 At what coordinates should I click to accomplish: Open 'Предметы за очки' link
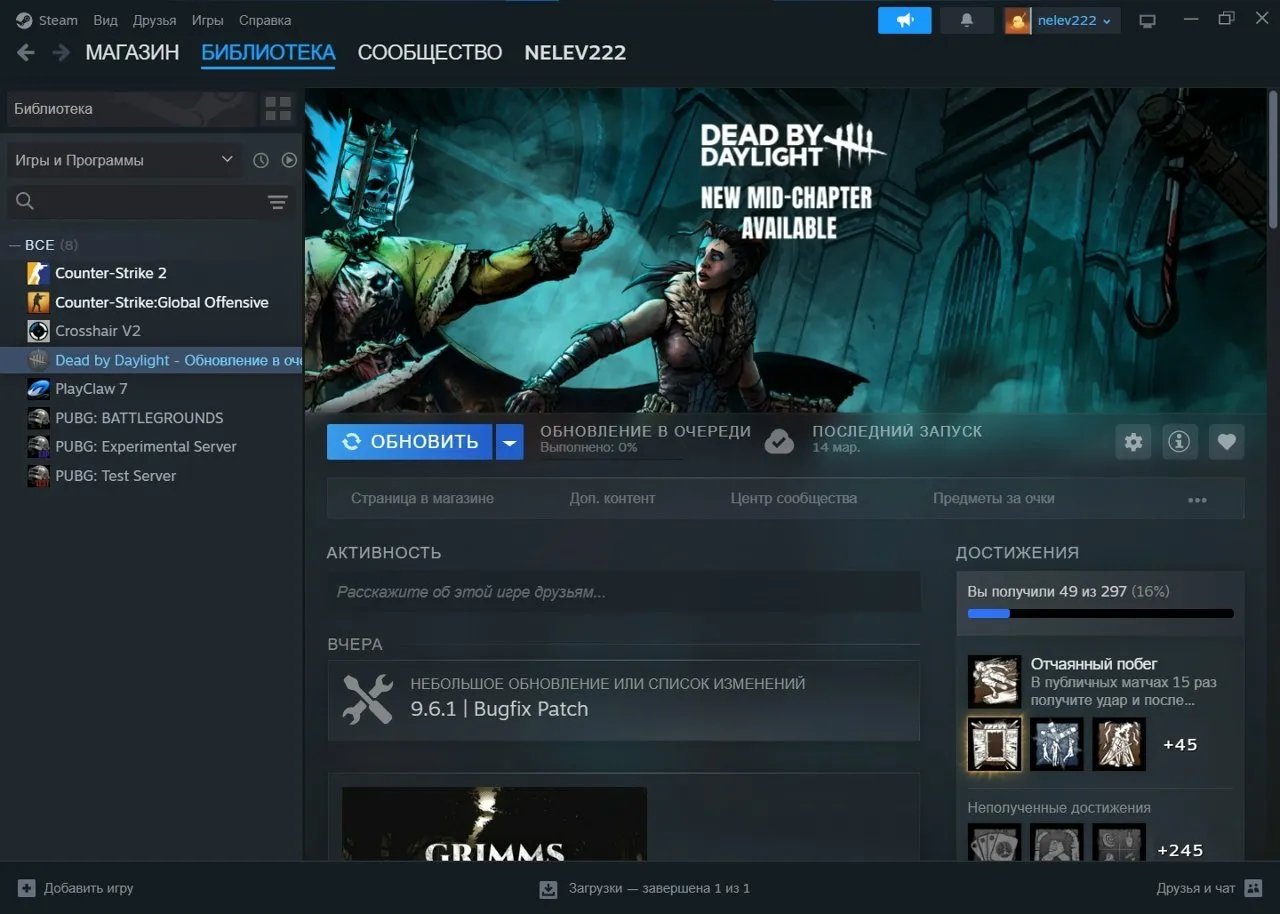(x=994, y=498)
